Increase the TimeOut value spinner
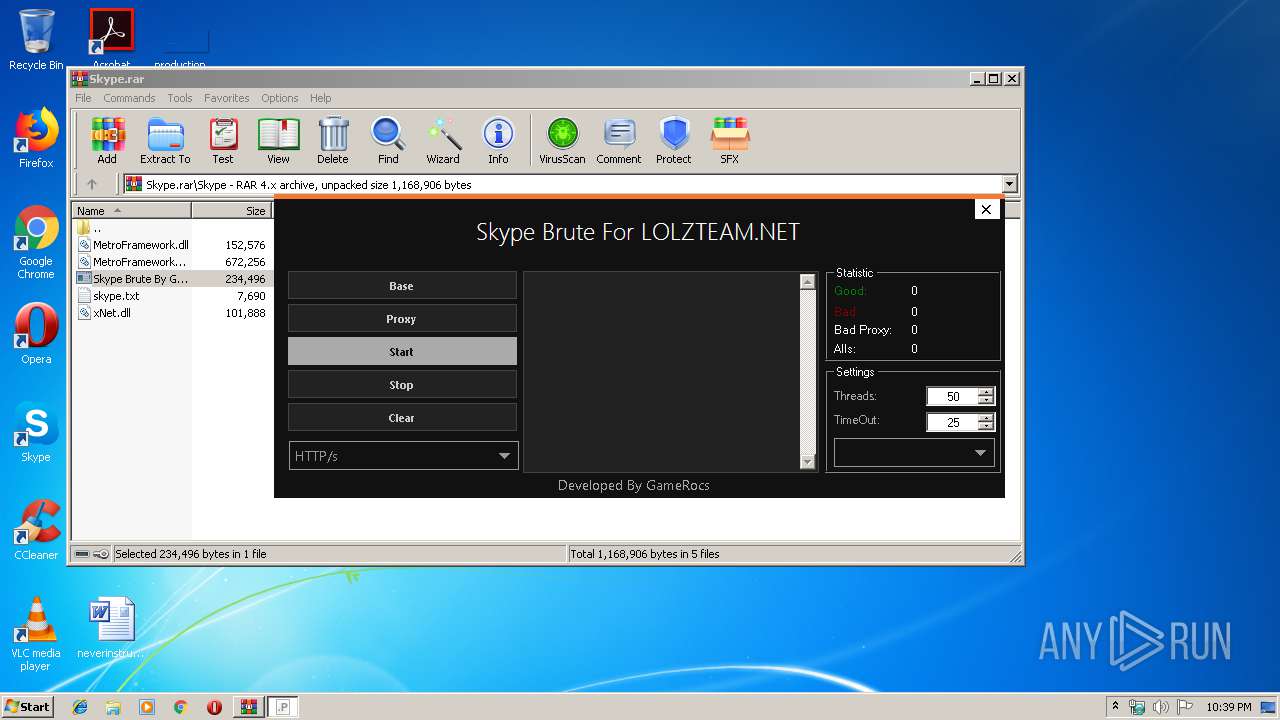The image size is (1280, 720). point(986,418)
